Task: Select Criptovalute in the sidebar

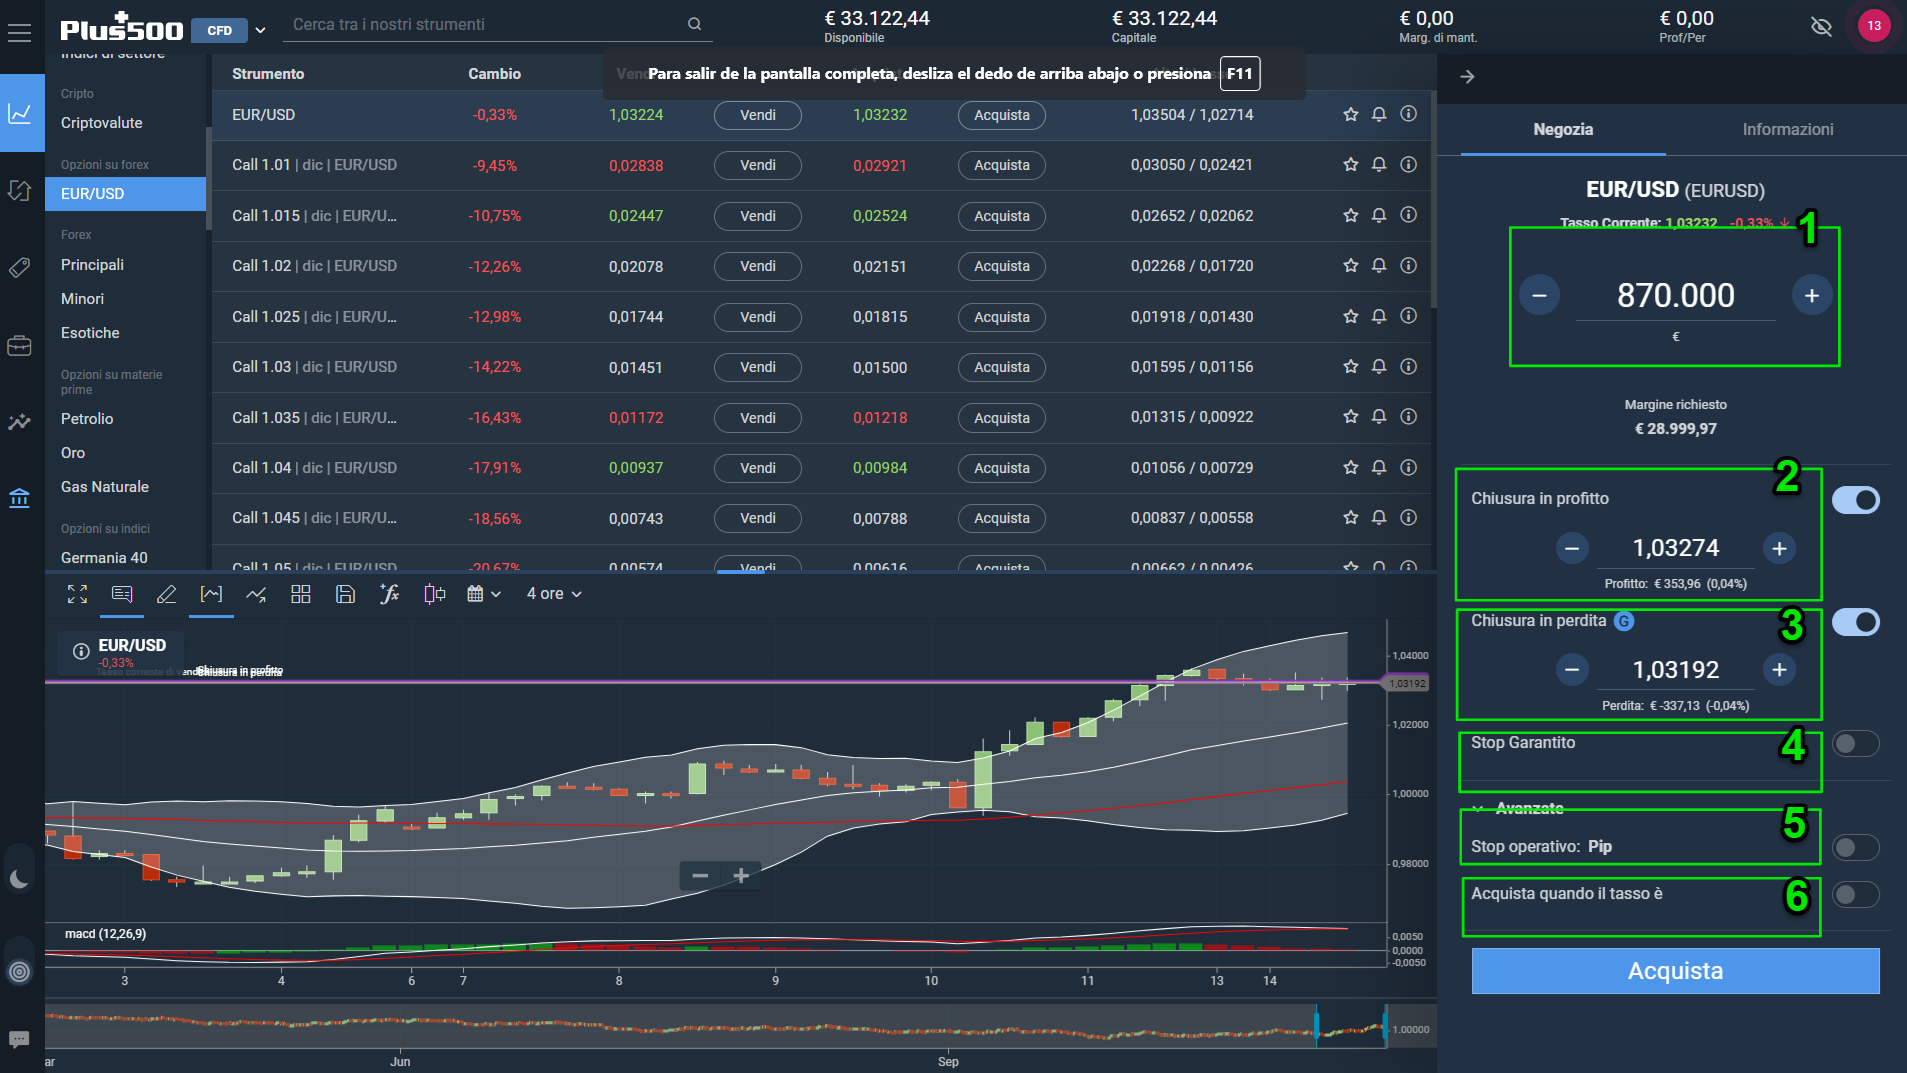Action: click(x=102, y=123)
